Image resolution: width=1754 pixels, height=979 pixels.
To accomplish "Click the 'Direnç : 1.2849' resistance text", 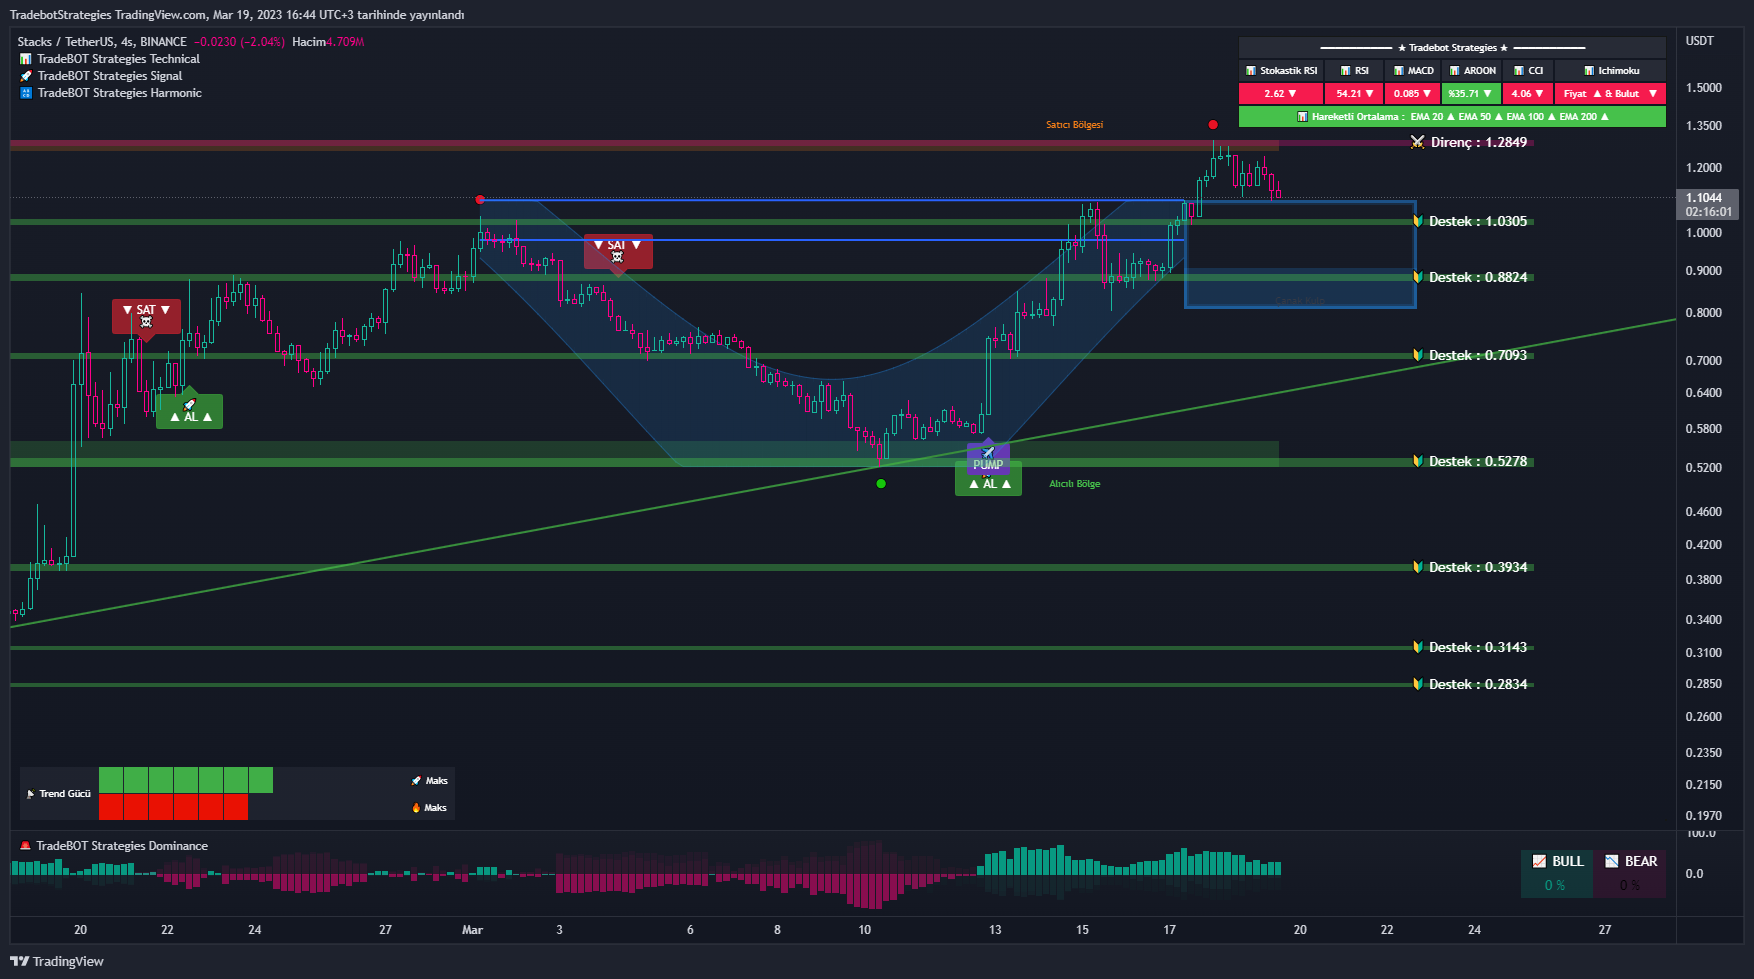I will pyautogui.click(x=1479, y=142).
